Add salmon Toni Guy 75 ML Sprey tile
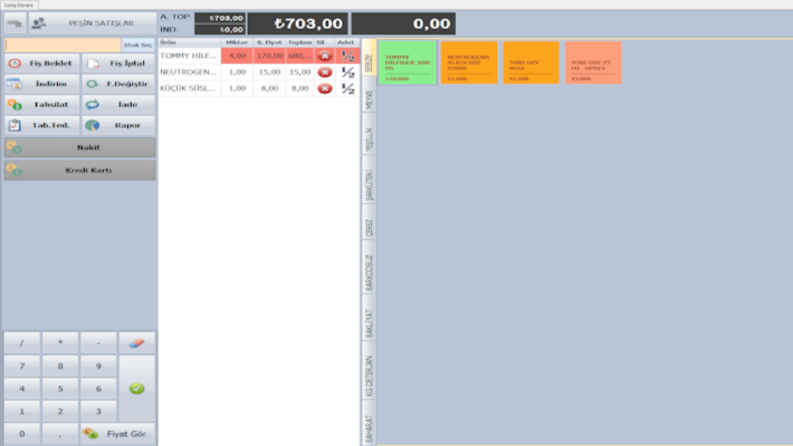This screenshot has width=793, height=446. tap(593, 62)
